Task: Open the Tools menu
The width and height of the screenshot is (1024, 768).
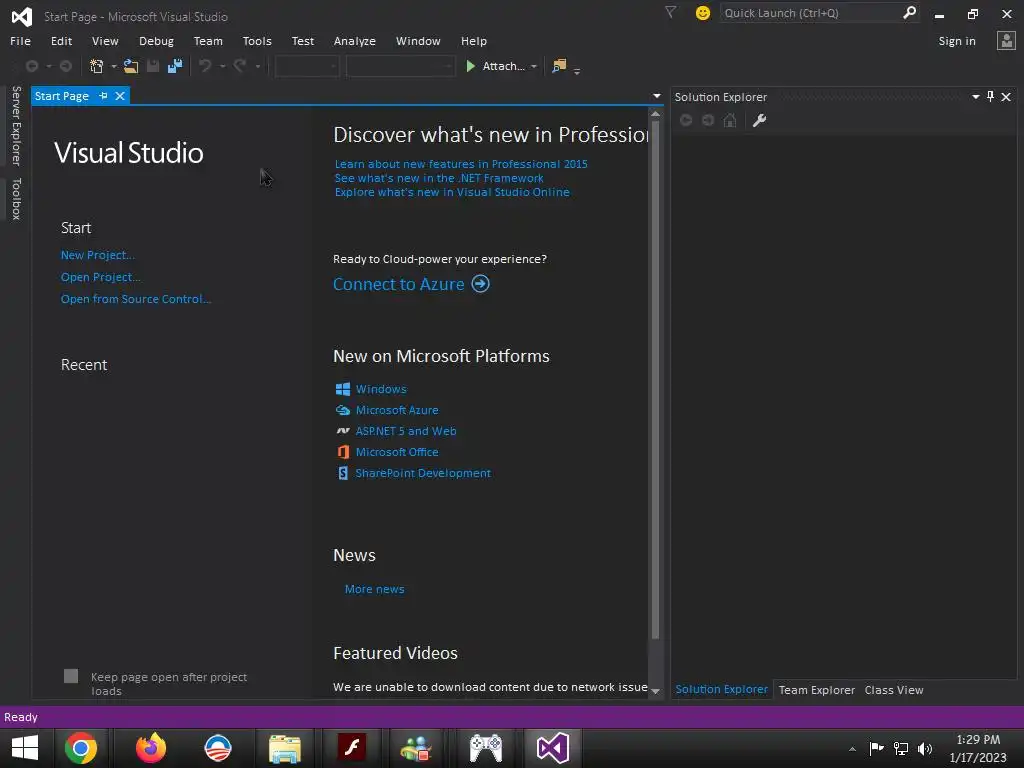Action: pyautogui.click(x=257, y=41)
